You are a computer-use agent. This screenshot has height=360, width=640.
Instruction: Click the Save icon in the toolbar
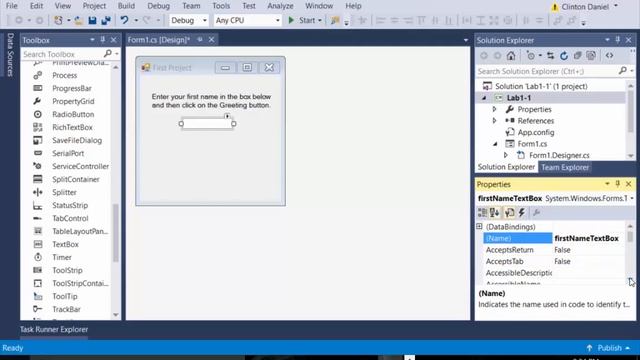[92, 20]
